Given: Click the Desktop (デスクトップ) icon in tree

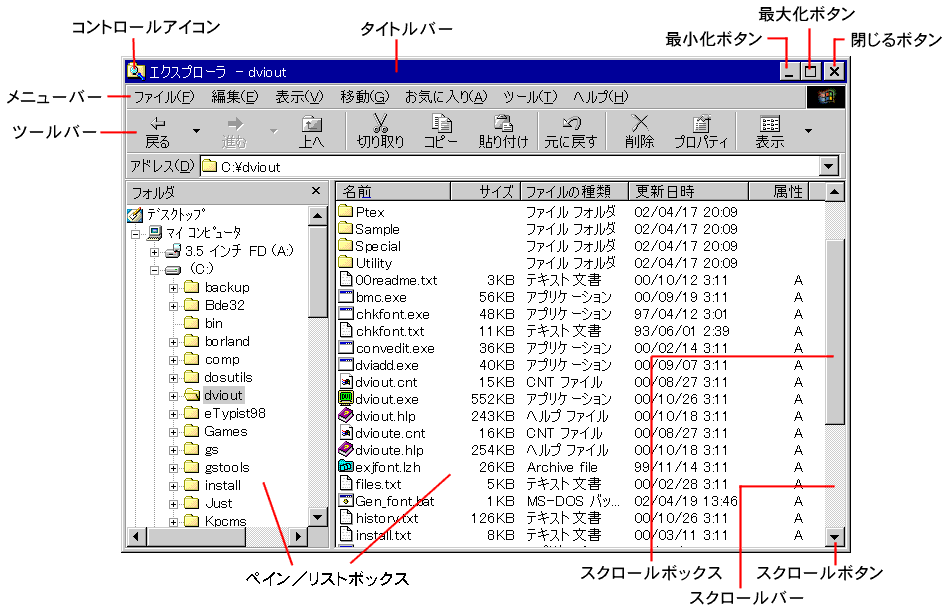Looking at the screenshot, I should (135, 215).
